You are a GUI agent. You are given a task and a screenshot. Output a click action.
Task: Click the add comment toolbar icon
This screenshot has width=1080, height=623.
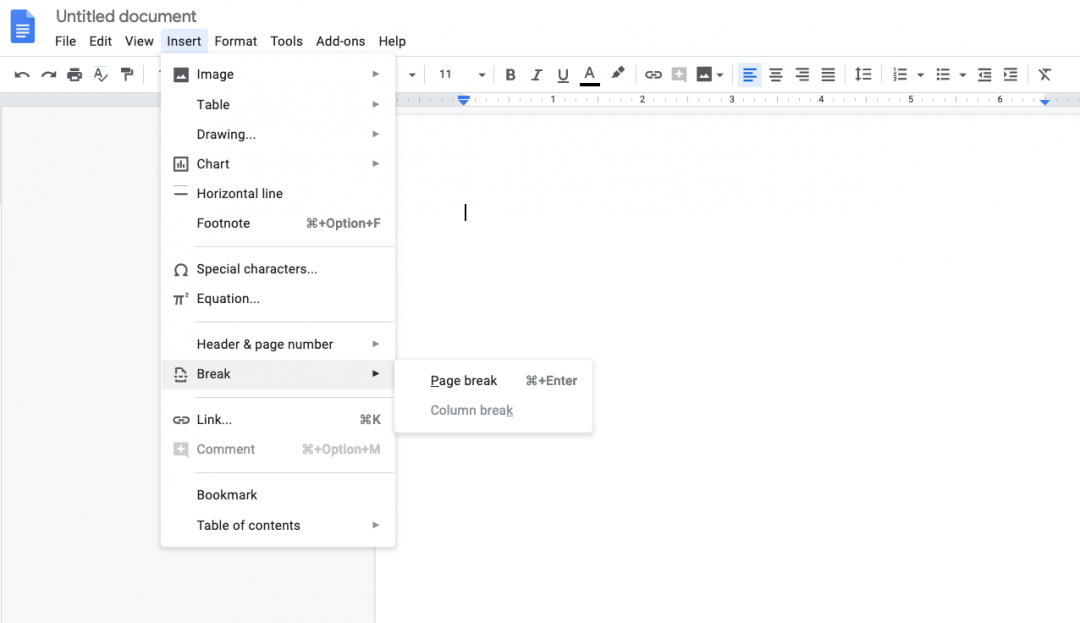(679, 74)
